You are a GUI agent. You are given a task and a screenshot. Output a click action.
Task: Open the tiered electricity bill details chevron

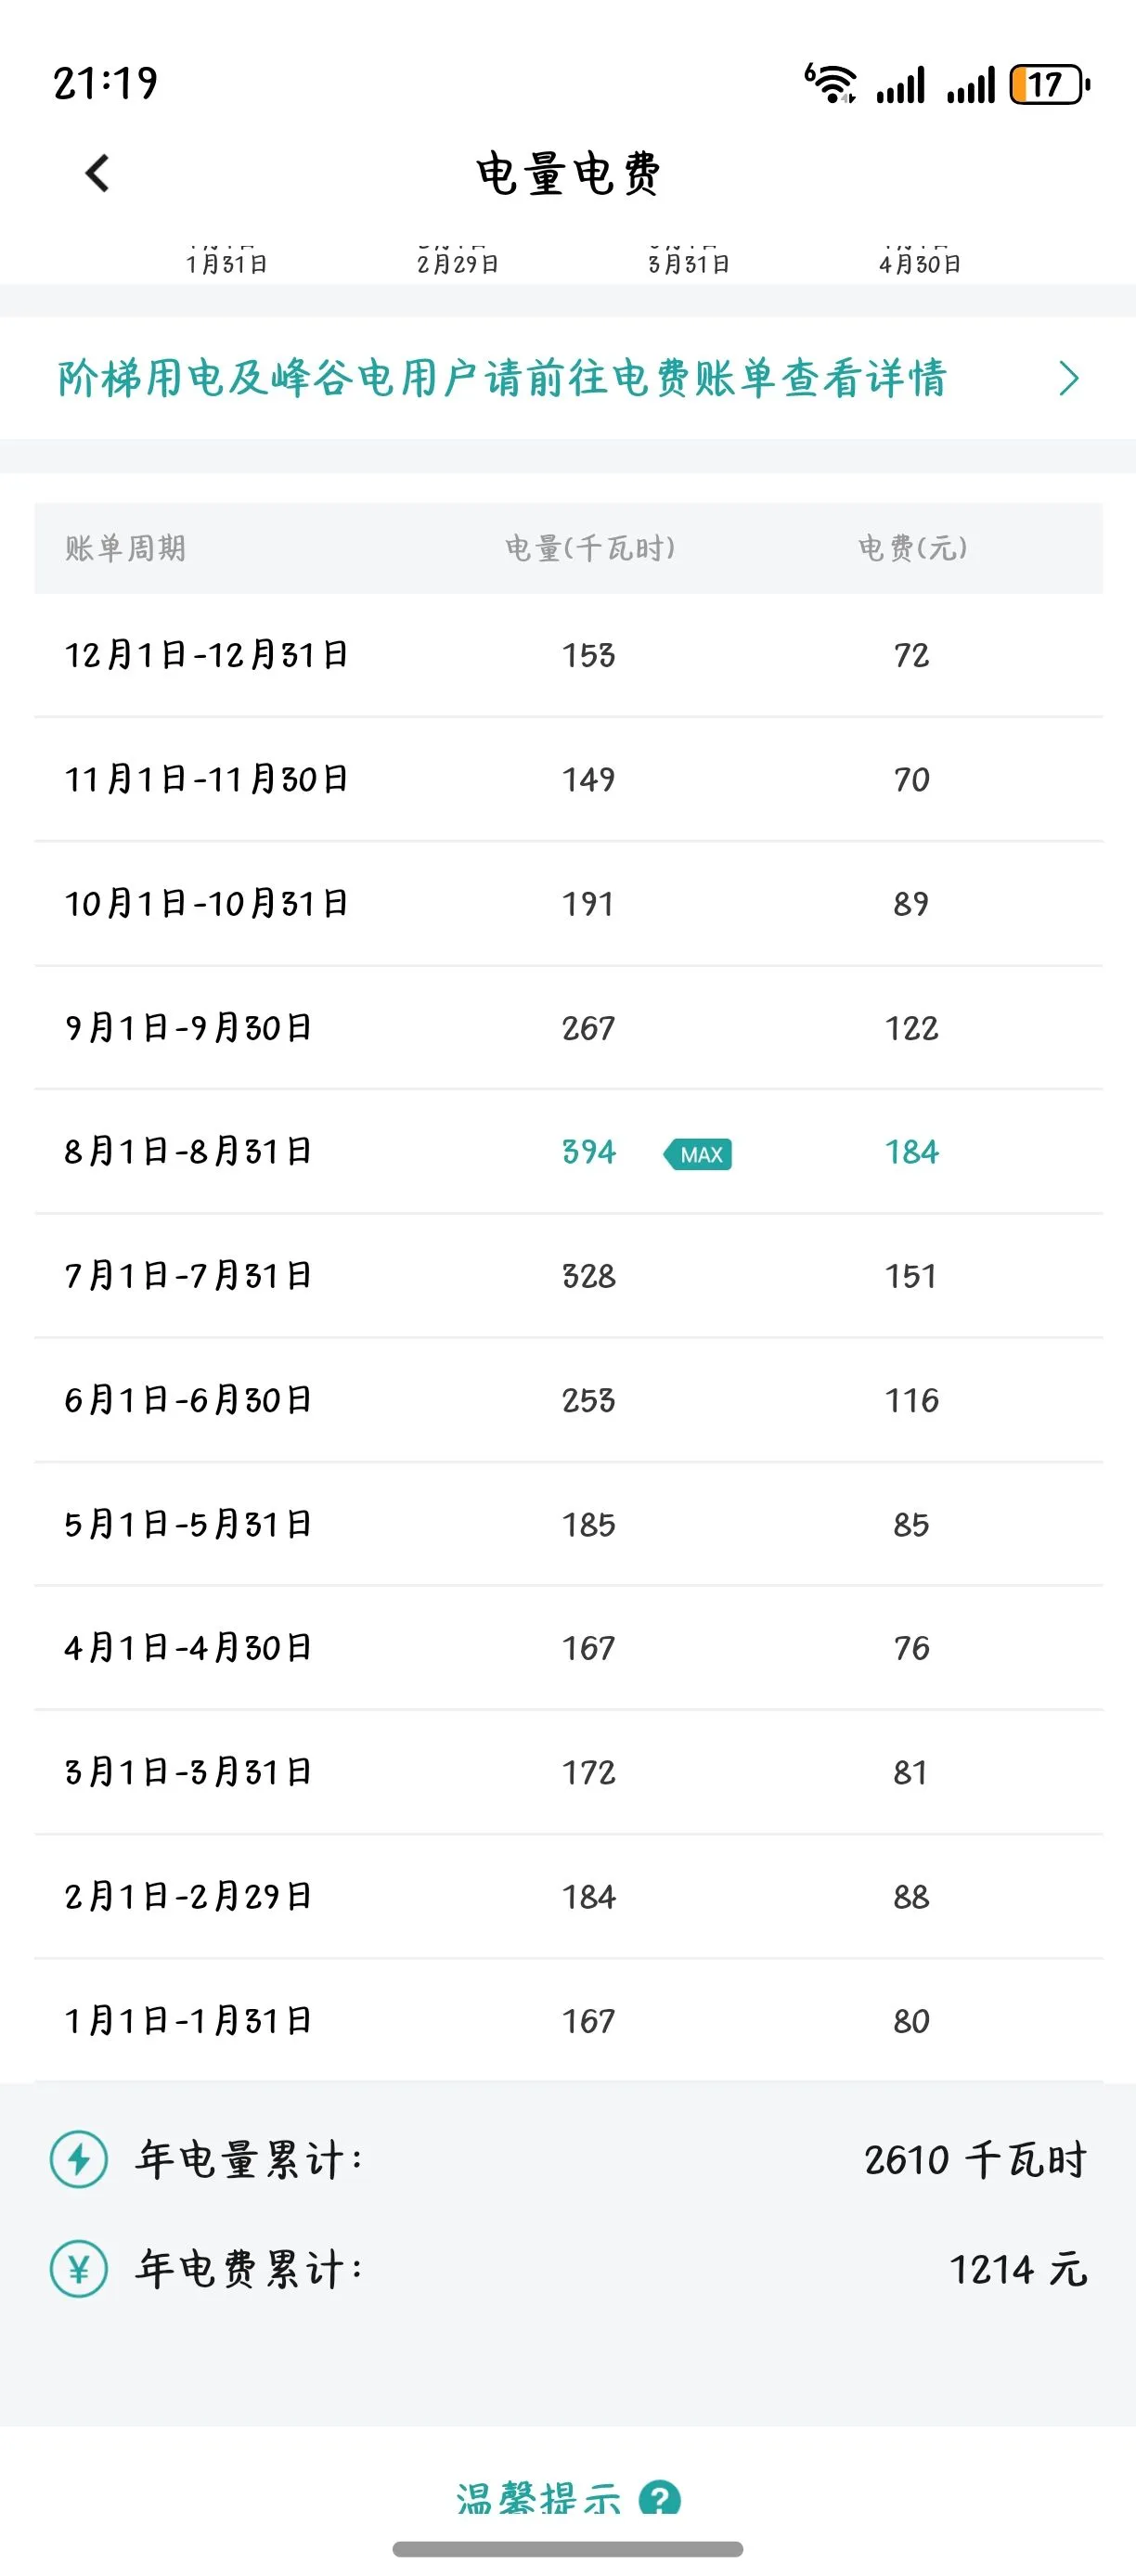point(1068,379)
